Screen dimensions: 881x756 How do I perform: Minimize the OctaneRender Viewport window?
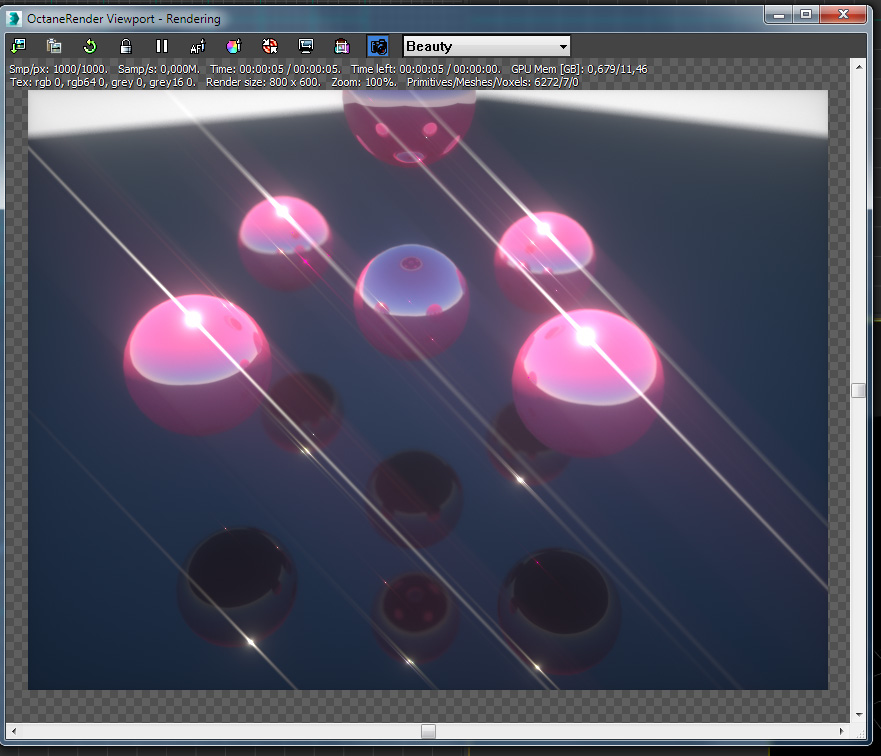[779, 14]
